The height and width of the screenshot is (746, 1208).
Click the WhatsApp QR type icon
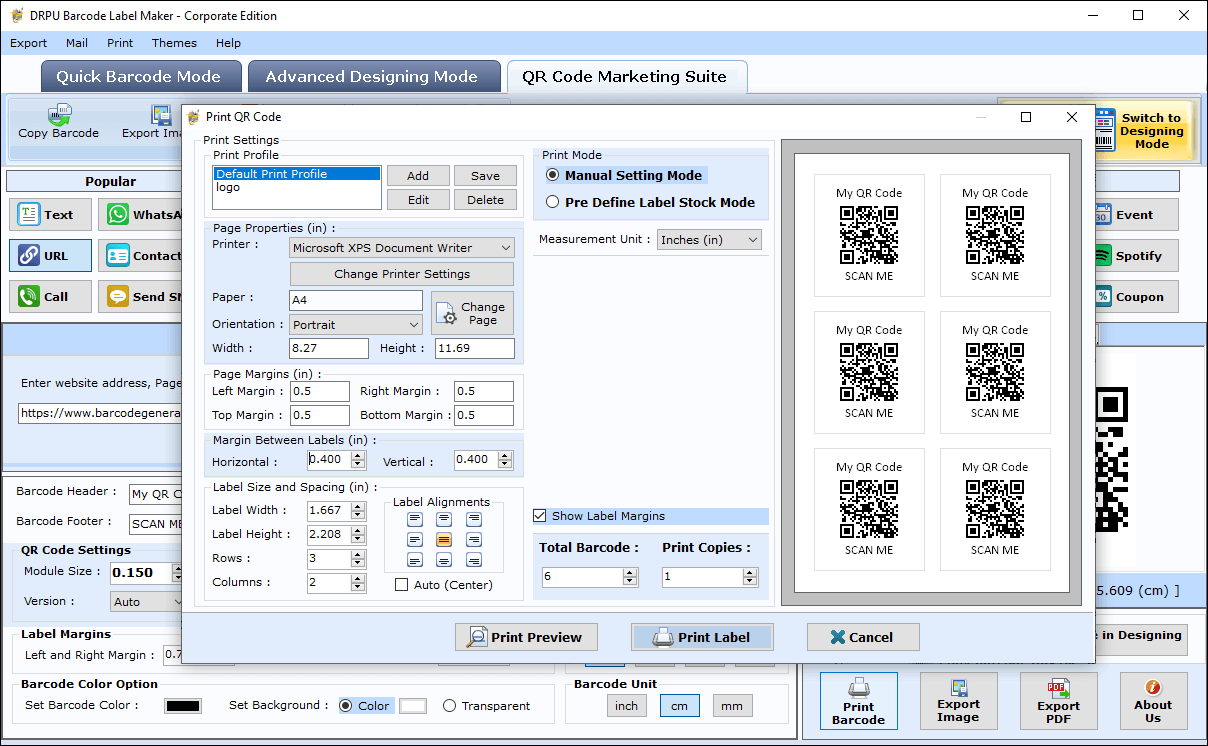(118, 214)
